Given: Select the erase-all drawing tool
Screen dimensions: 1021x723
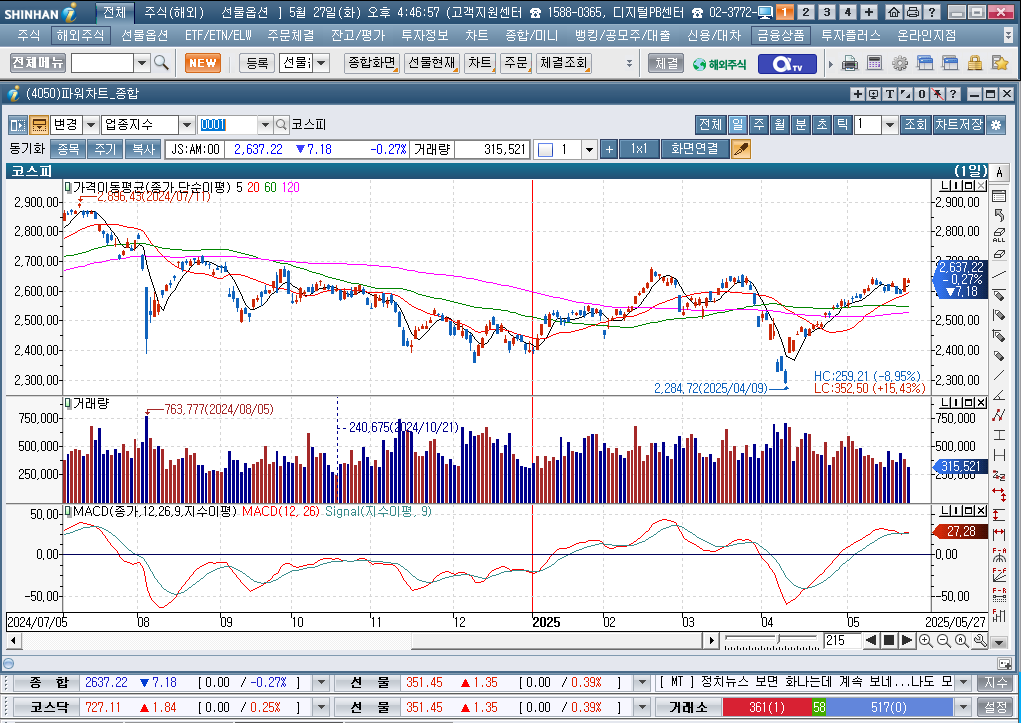Looking at the screenshot, I should pos(999,235).
